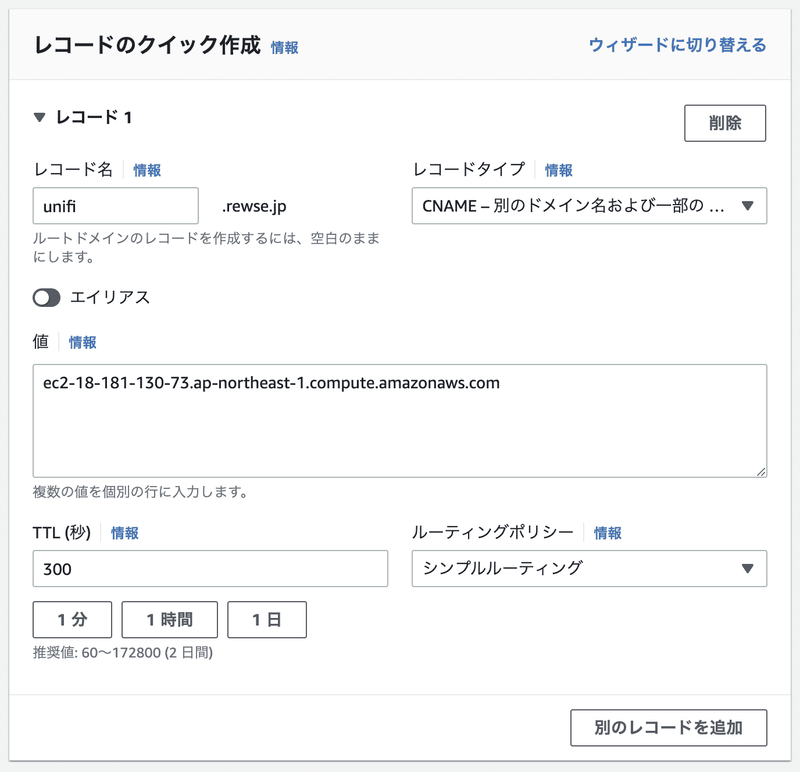
Task: Set TTL using the 1日 preset button
Action: pos(266,619)
